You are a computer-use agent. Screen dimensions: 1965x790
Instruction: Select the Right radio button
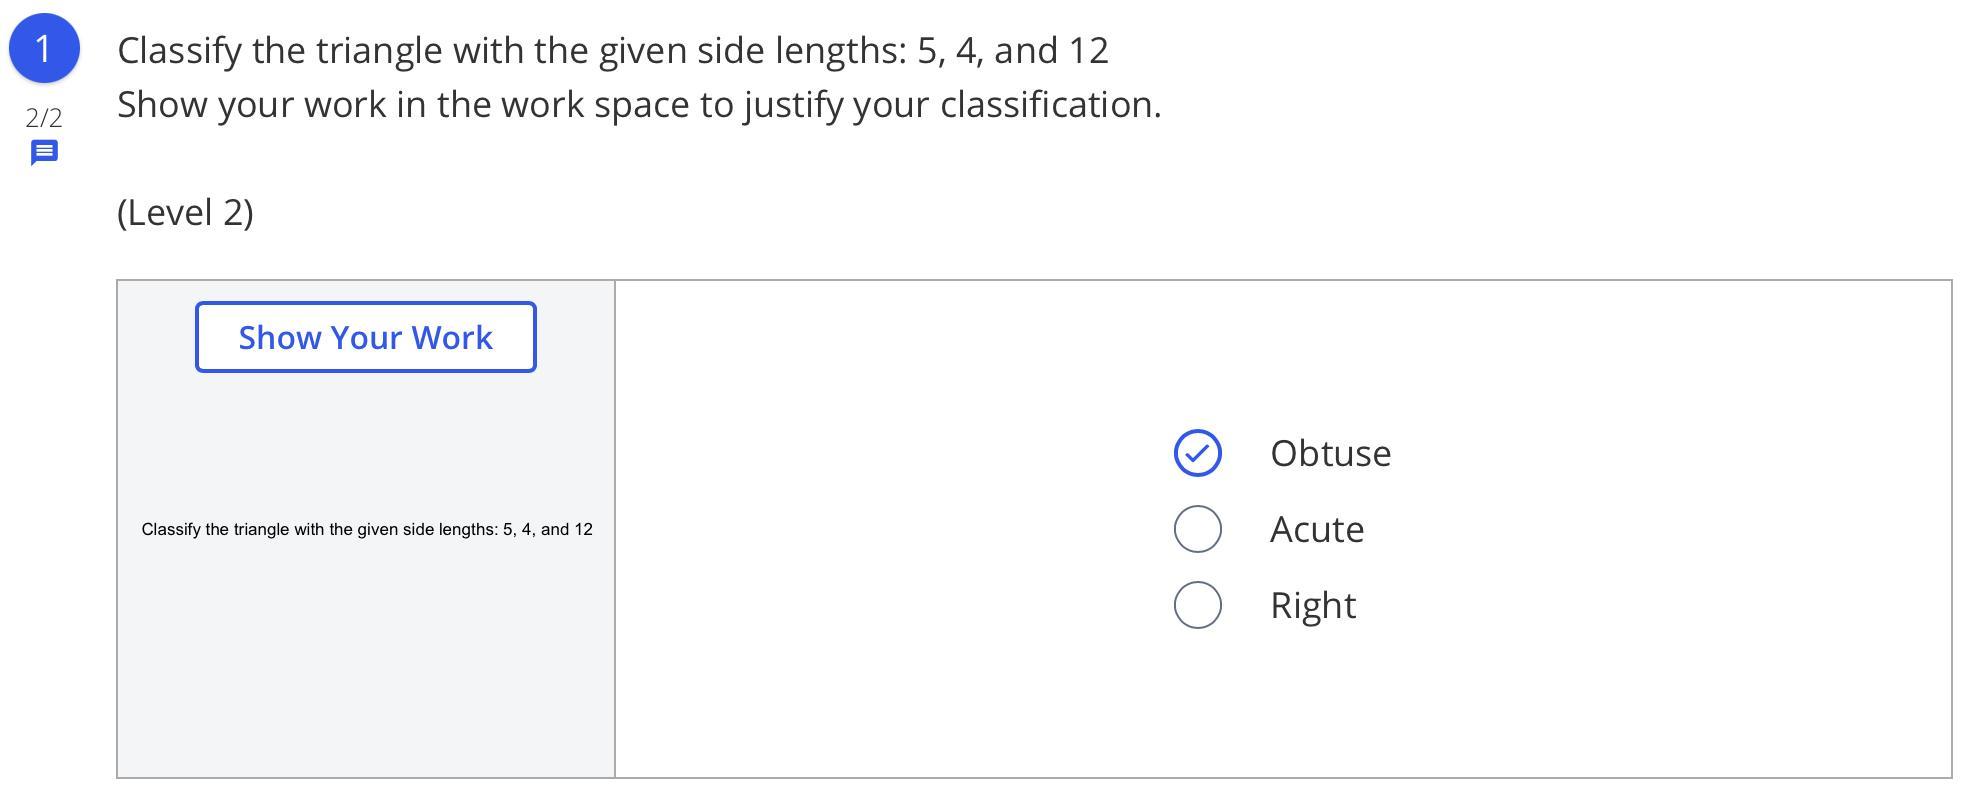(x=1197, y=605)
